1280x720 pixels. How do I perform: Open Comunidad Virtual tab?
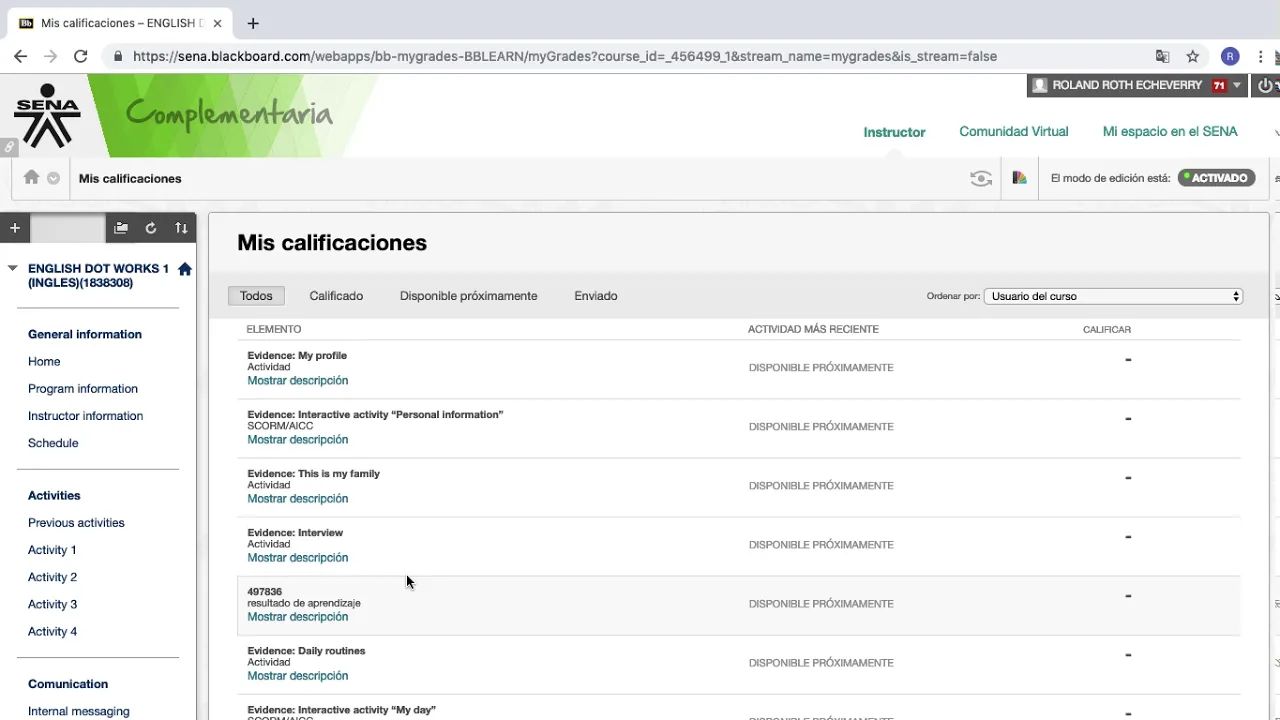click(x=1013, y=132)
